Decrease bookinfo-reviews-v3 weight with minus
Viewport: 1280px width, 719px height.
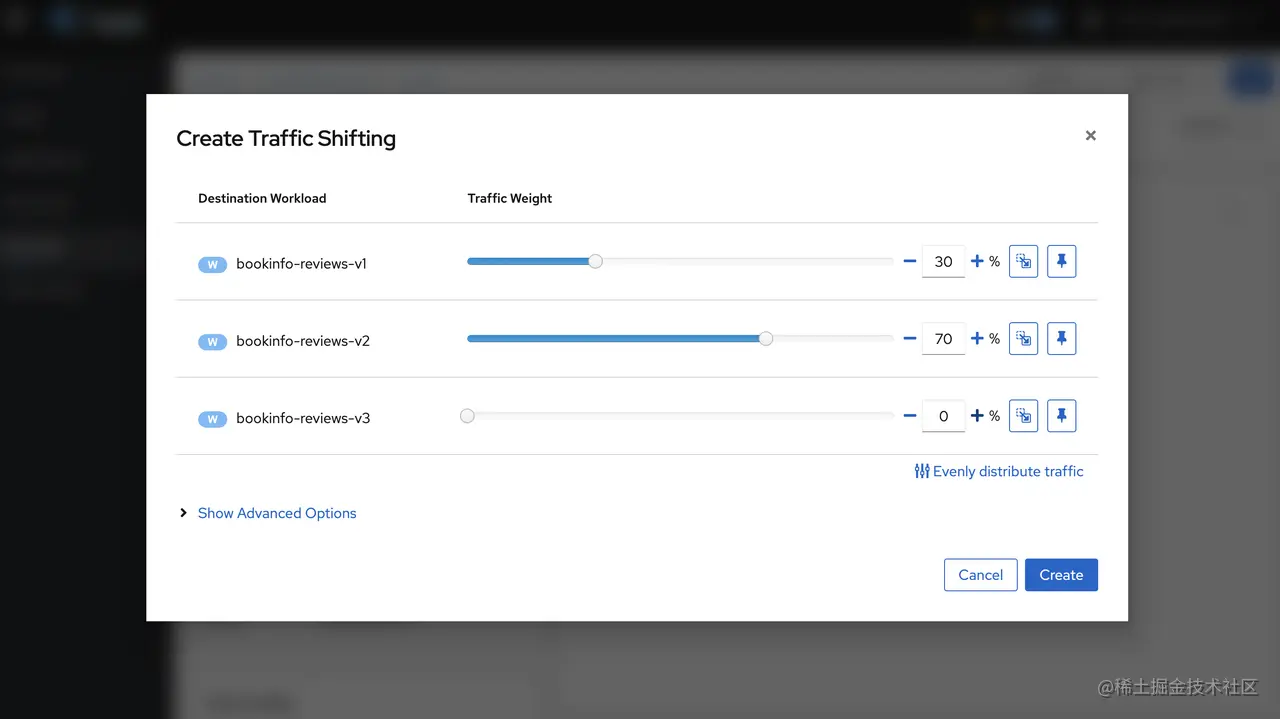(910, 416)
